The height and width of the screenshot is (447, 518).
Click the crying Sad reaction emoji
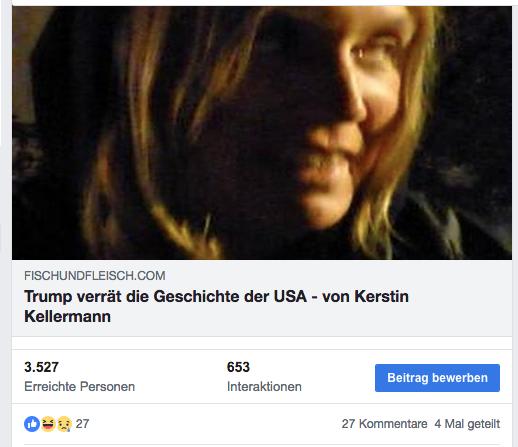64,424
